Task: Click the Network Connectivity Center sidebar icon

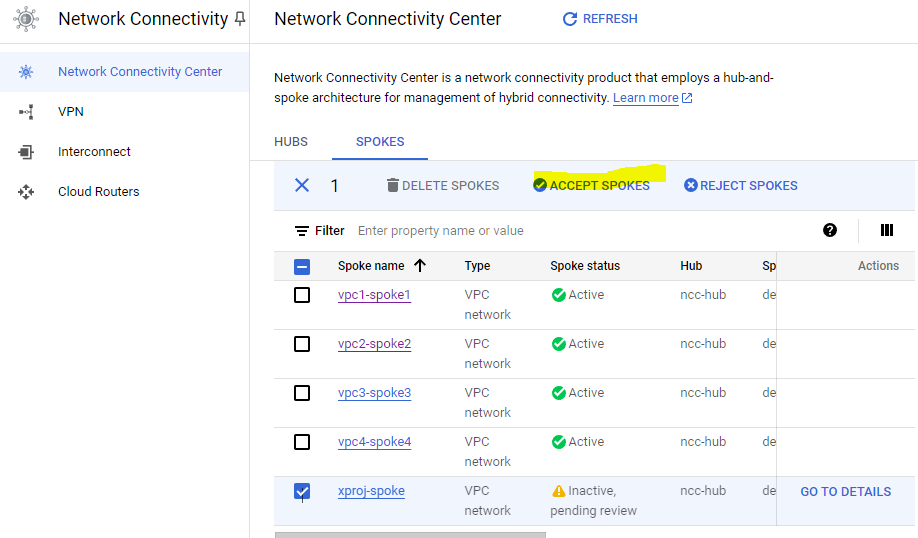Action: (26, 72)
